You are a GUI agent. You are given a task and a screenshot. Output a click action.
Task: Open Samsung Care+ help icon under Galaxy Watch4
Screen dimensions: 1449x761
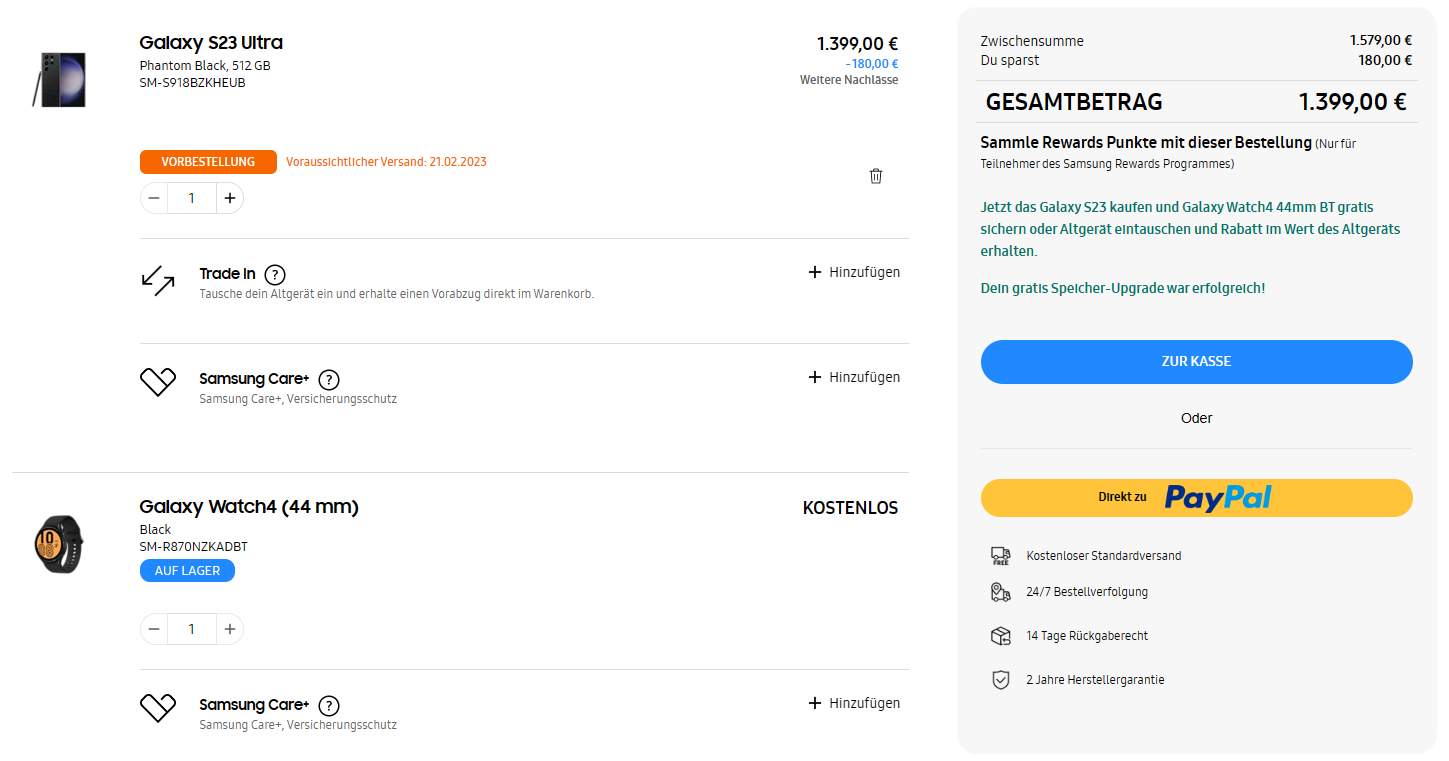(x=329, y=705)
